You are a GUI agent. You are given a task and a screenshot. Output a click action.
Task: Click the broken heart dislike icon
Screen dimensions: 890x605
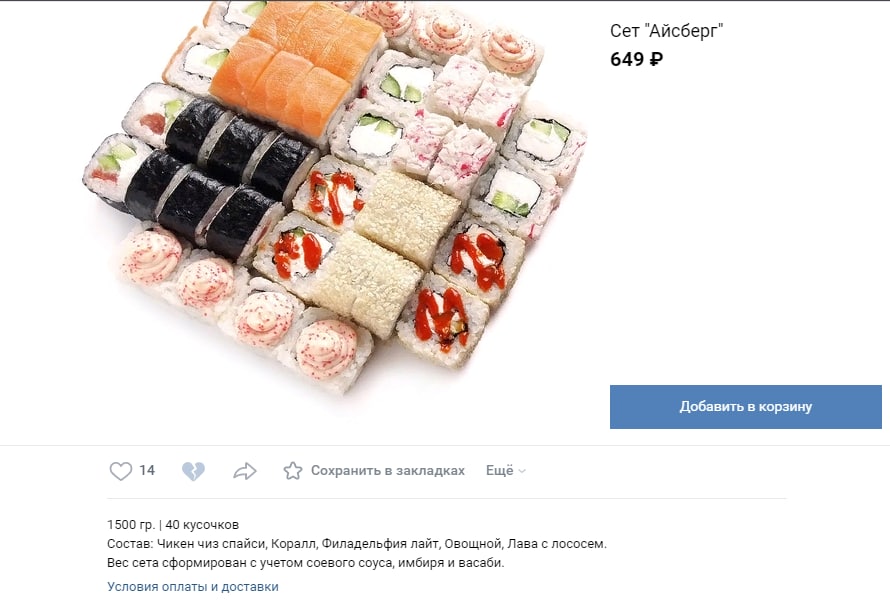point(193,471)
